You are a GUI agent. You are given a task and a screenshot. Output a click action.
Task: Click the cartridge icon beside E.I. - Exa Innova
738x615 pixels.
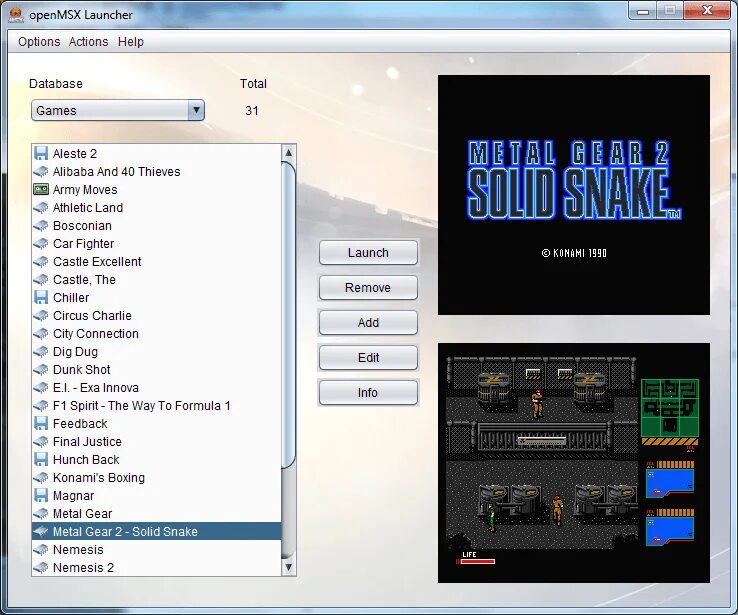(41, 387)
